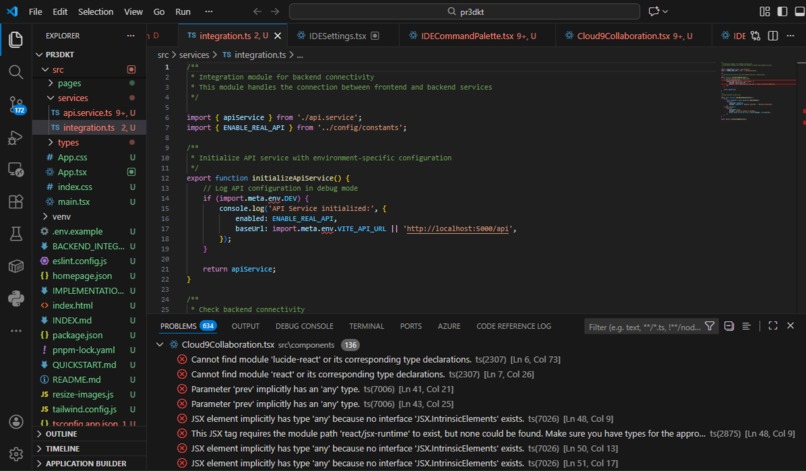The width and height of the screenshot is (806, 471).
Task: Collapse Cloud9Collaboration.tsx problems group
Action: [160, 345]
